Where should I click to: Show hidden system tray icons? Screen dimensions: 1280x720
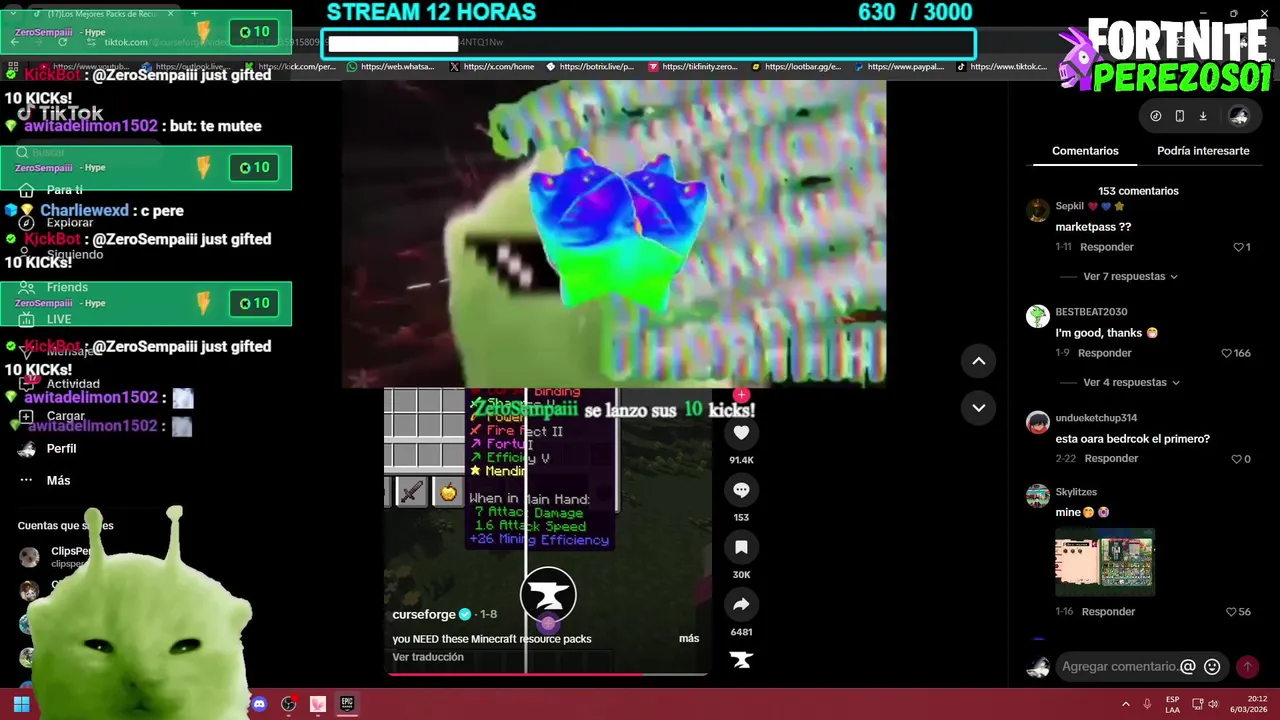[x=1125, y=704]
